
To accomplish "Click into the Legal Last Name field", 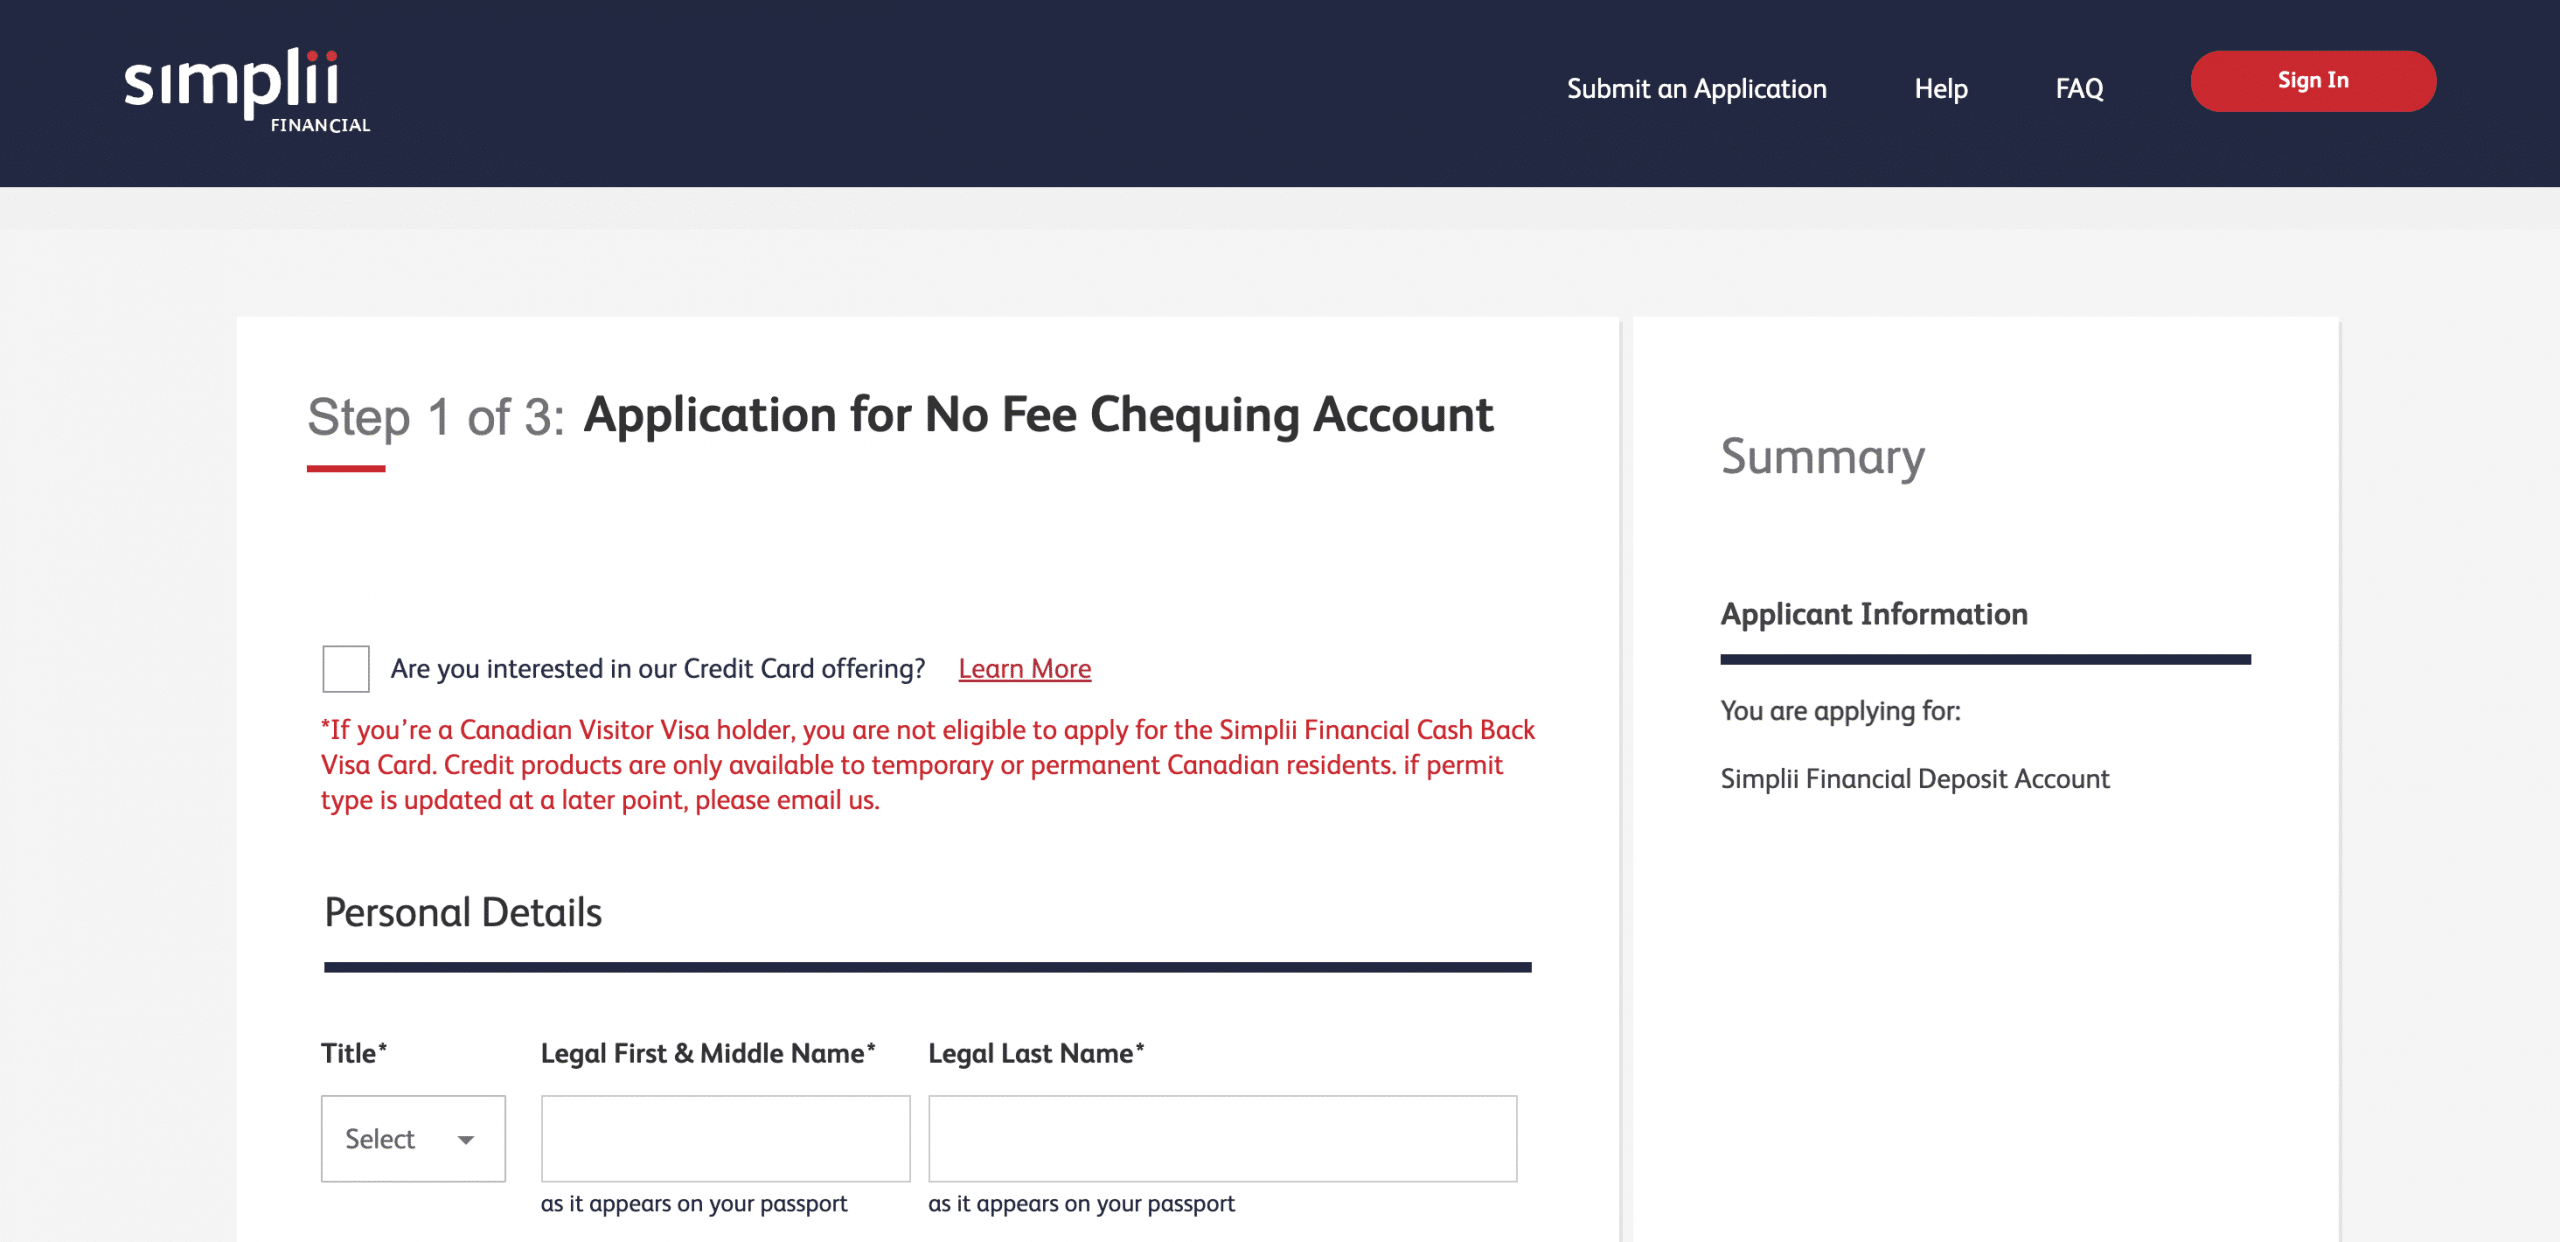I will 1222,1138.
